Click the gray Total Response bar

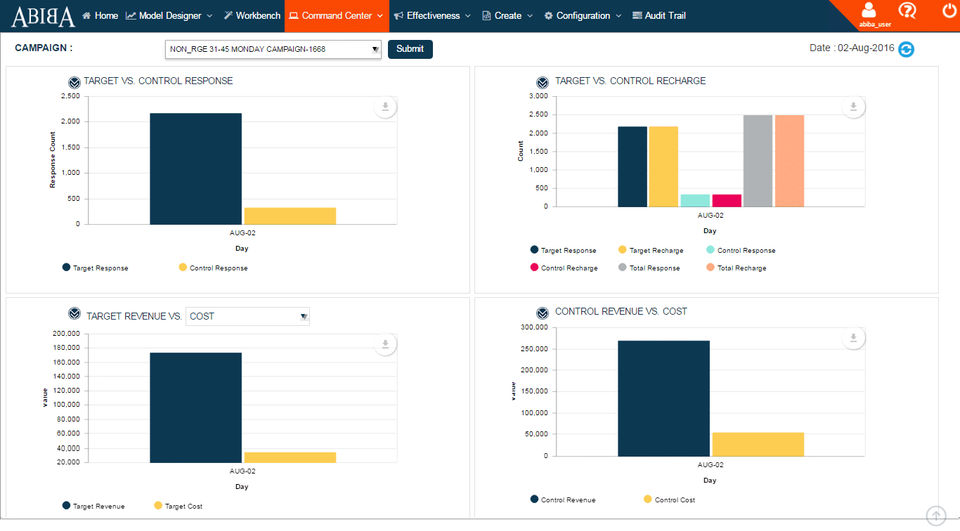point(758,160)
